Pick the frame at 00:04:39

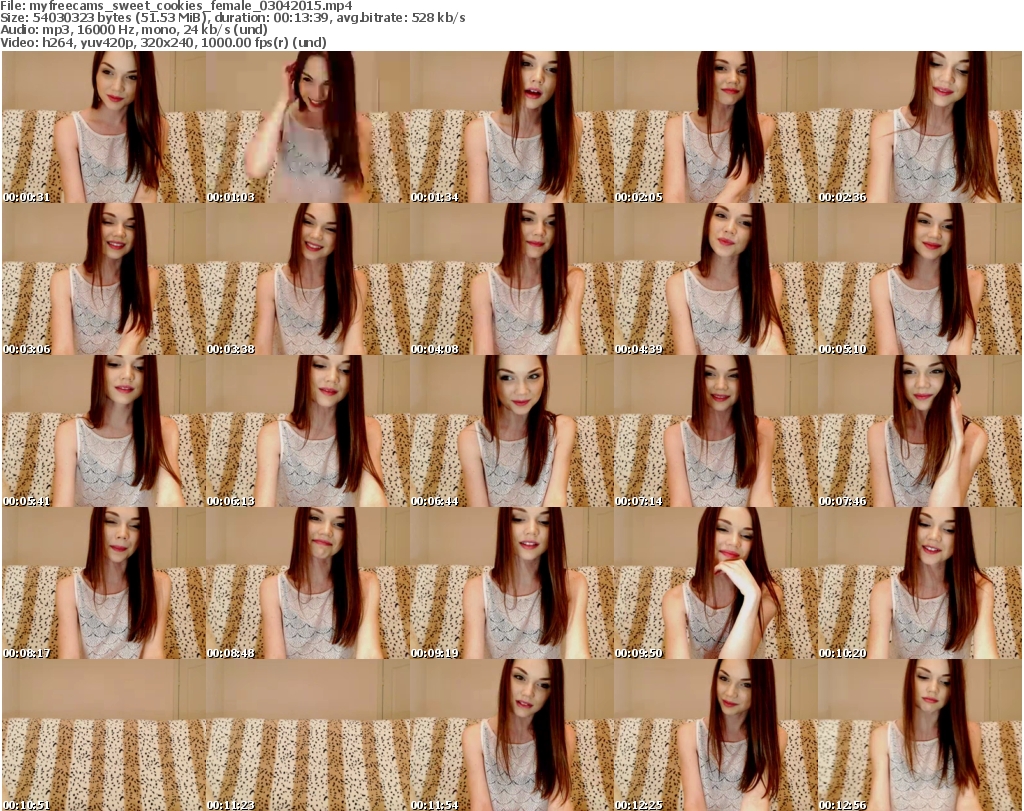coord(716,279)
